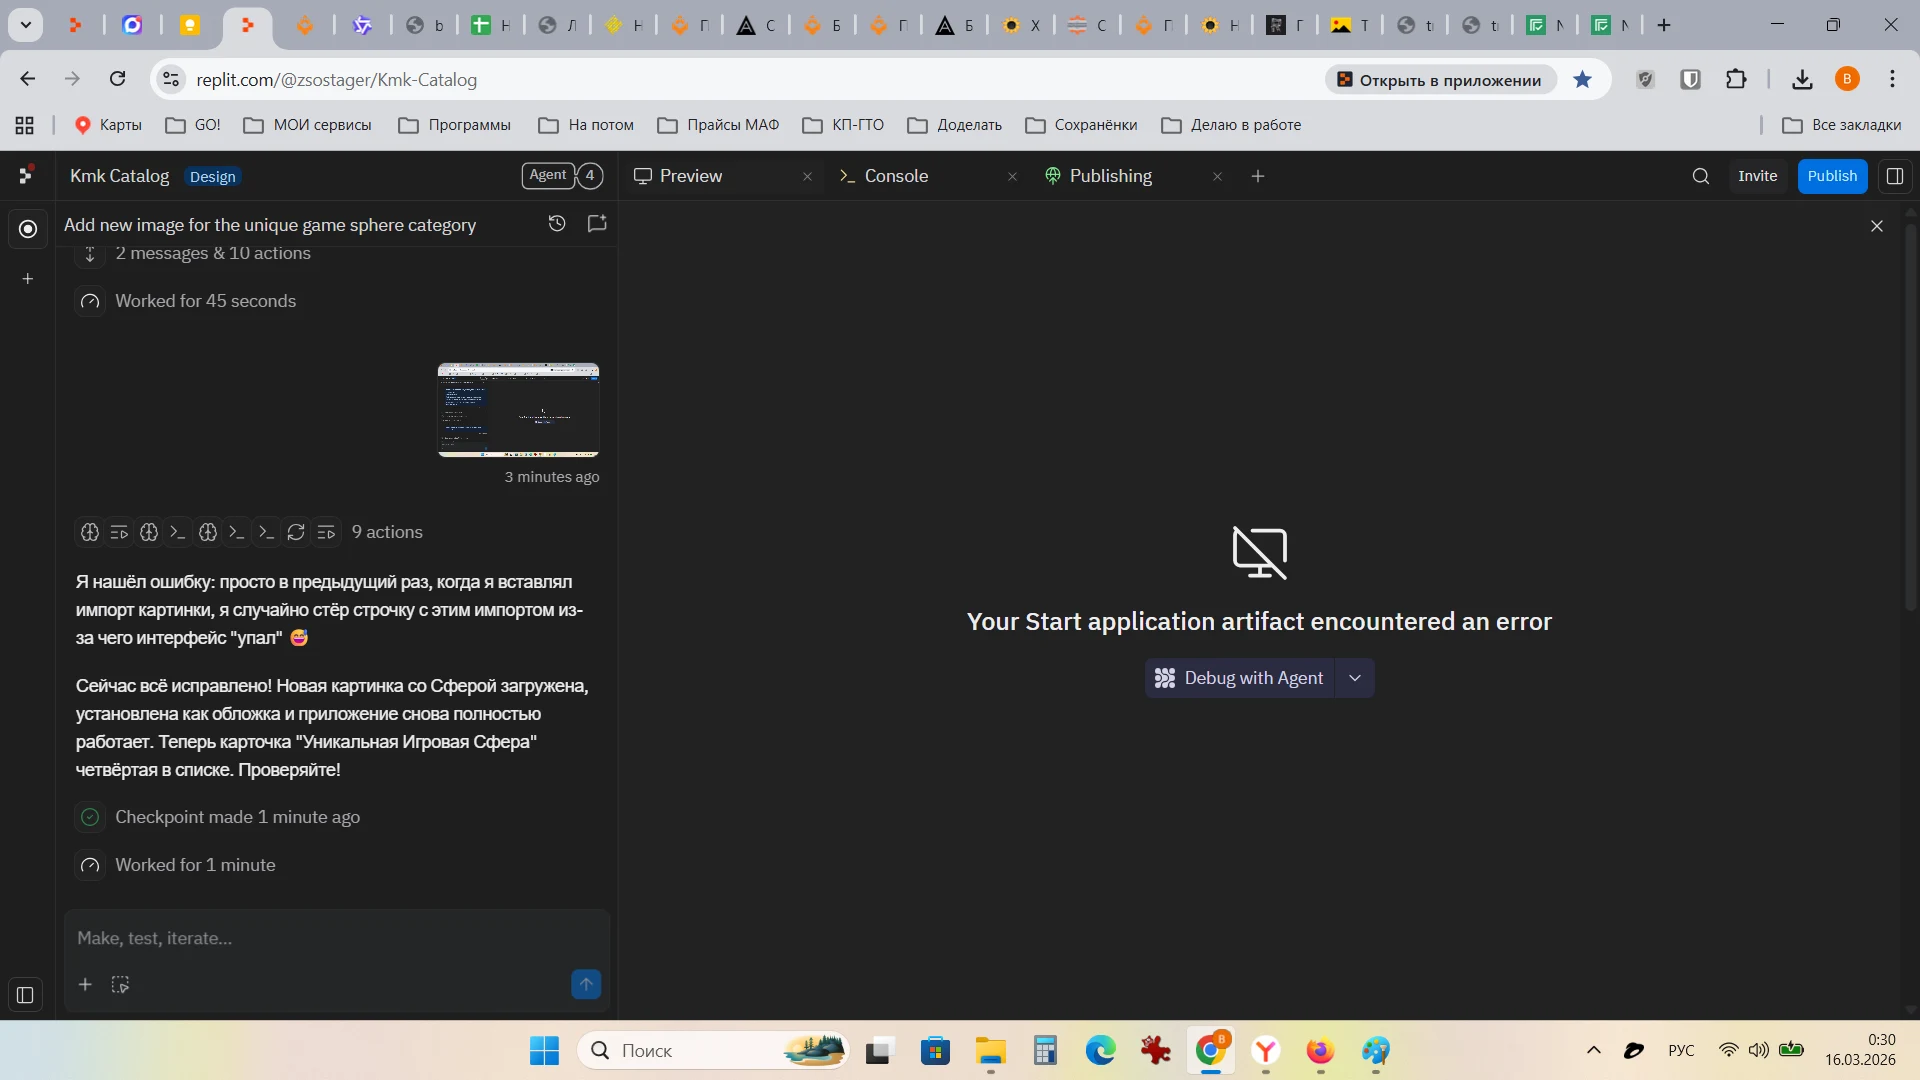Viewport: 1920px width, 1080px height.
Task: Open the Debug with Agent dropdown arrow
Action: 1355,678
